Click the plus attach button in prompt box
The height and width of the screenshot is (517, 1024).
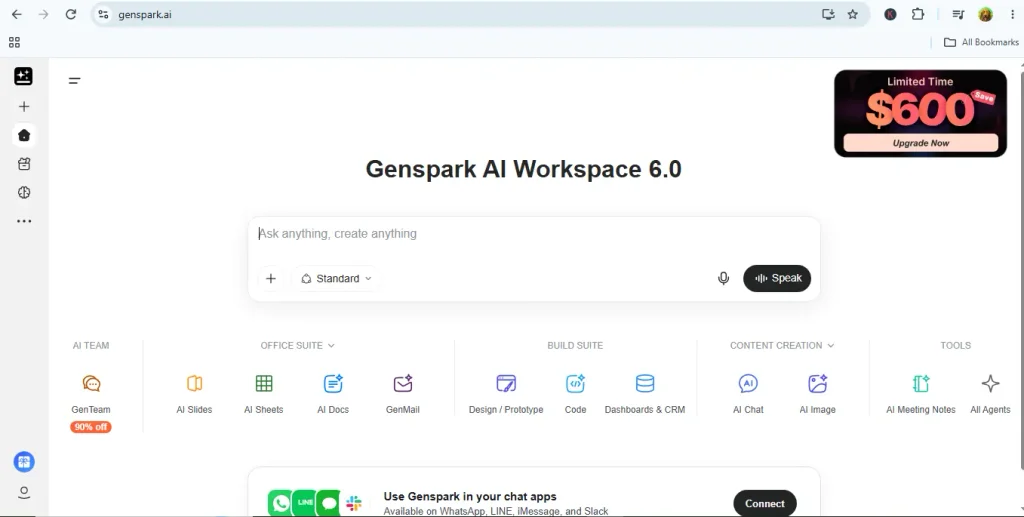coord(271,279)
